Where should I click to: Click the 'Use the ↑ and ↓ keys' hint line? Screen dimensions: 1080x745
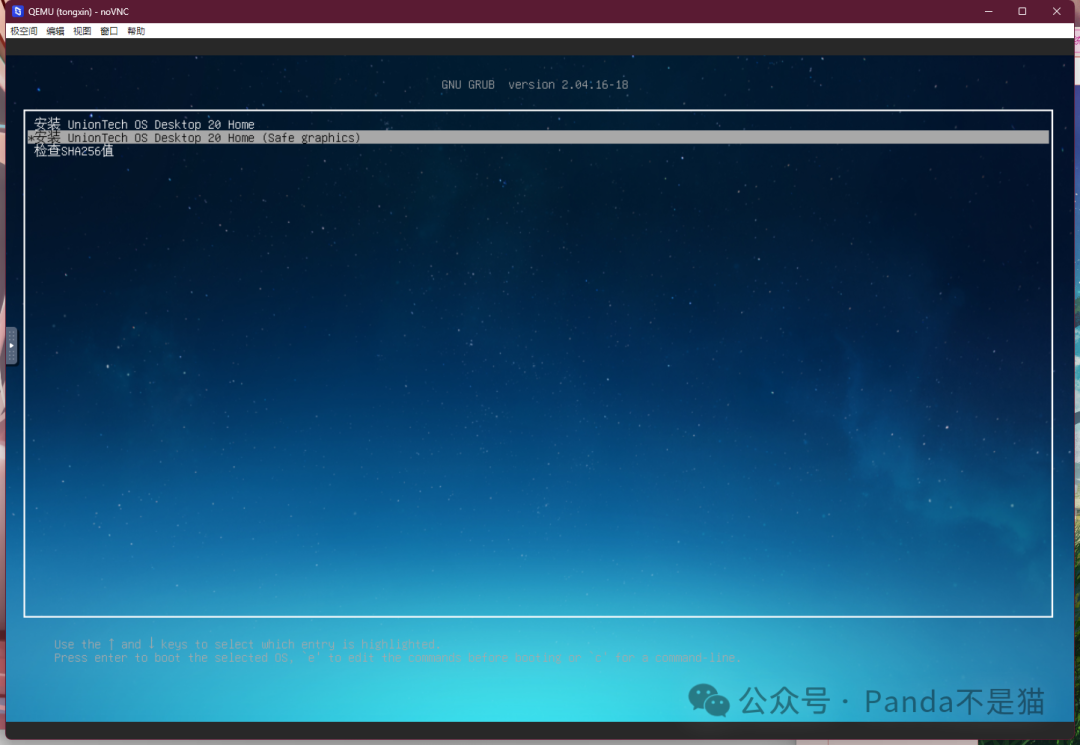click(x=246, y=644)
